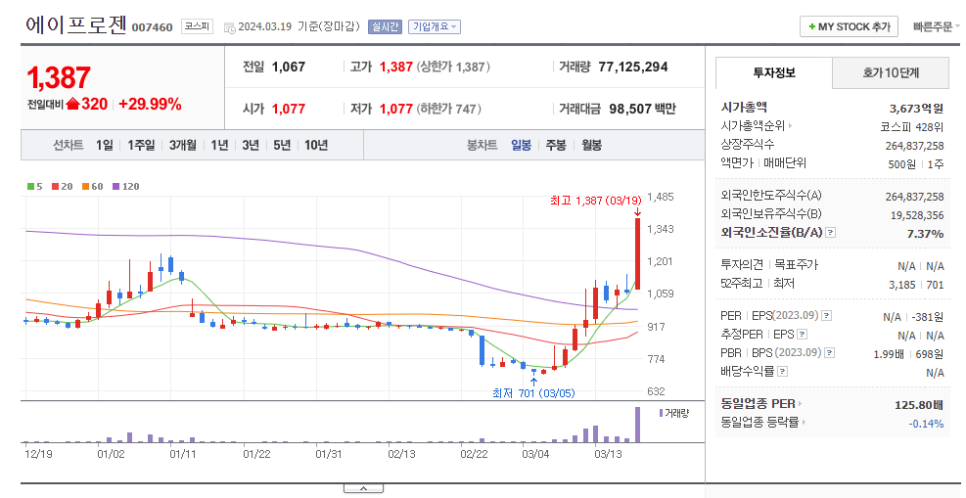Click the 에이프로젠 stock name

tap(76, 25)
